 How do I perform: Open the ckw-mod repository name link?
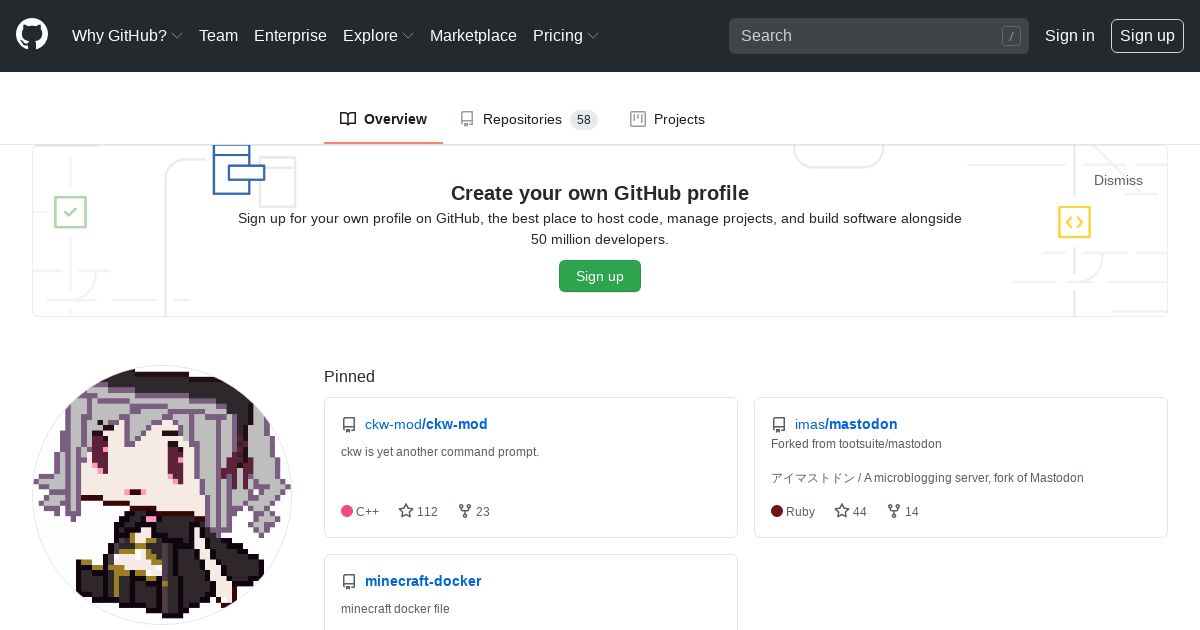point(457,424)
